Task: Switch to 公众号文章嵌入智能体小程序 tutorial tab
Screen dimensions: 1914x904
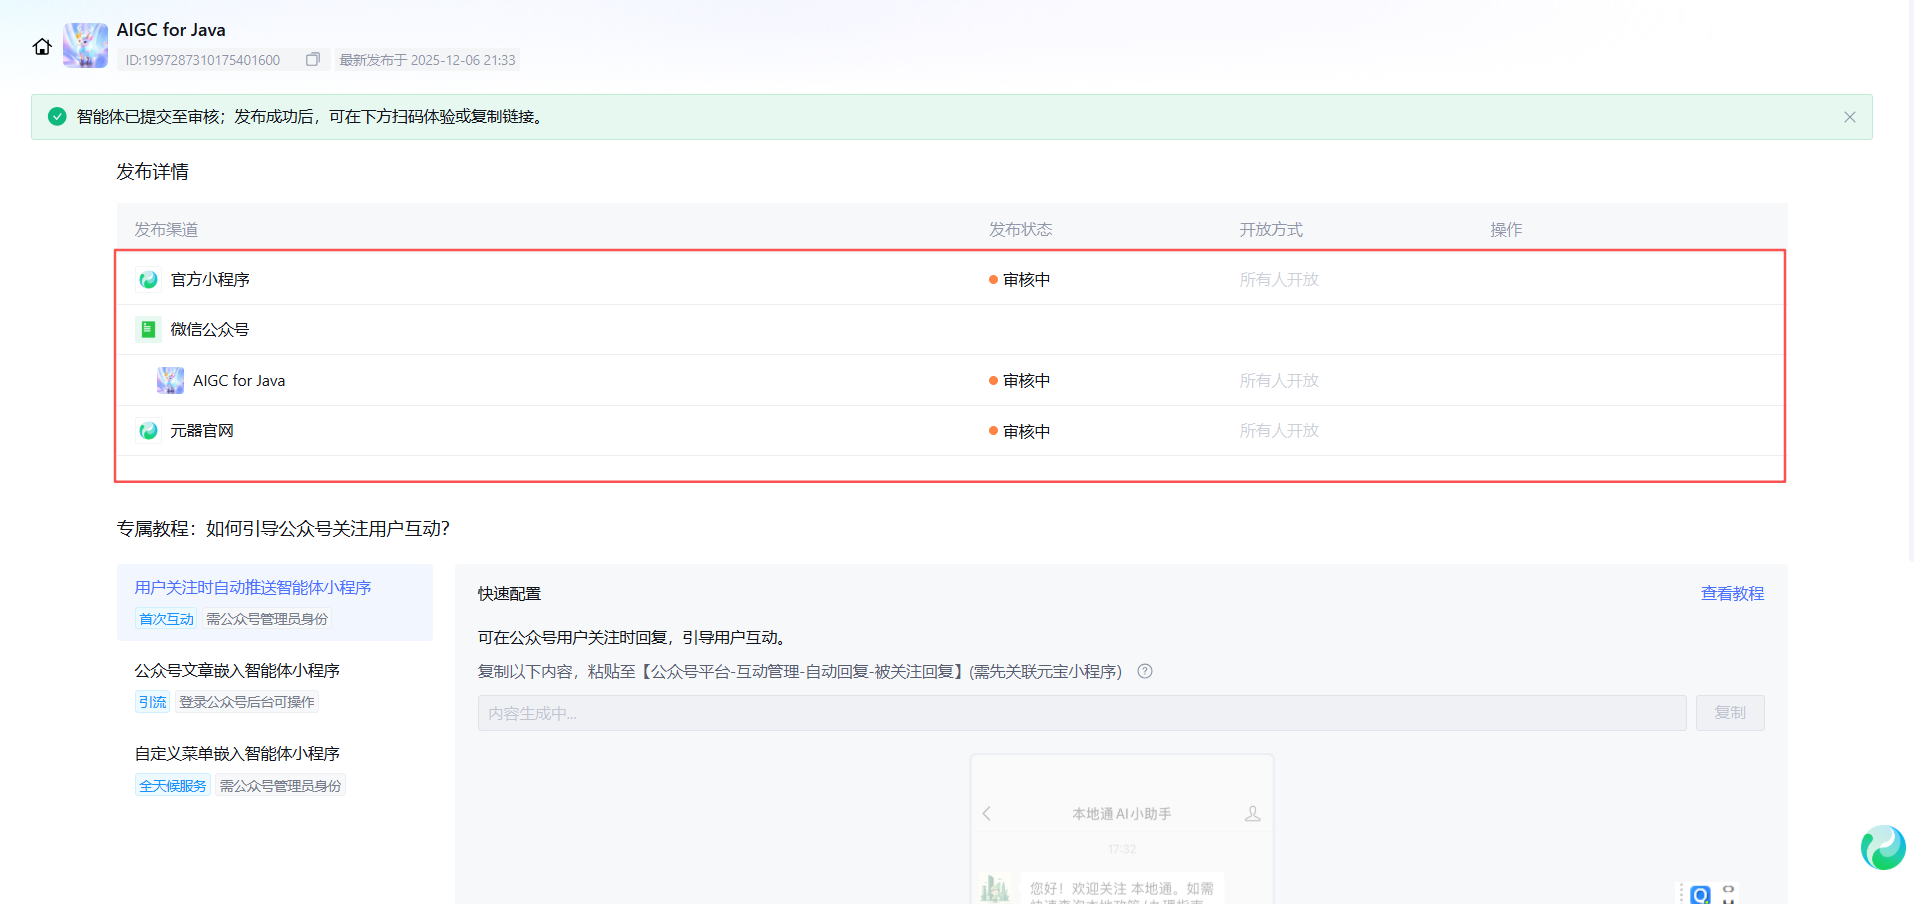Action: click(x=237, y=671)
